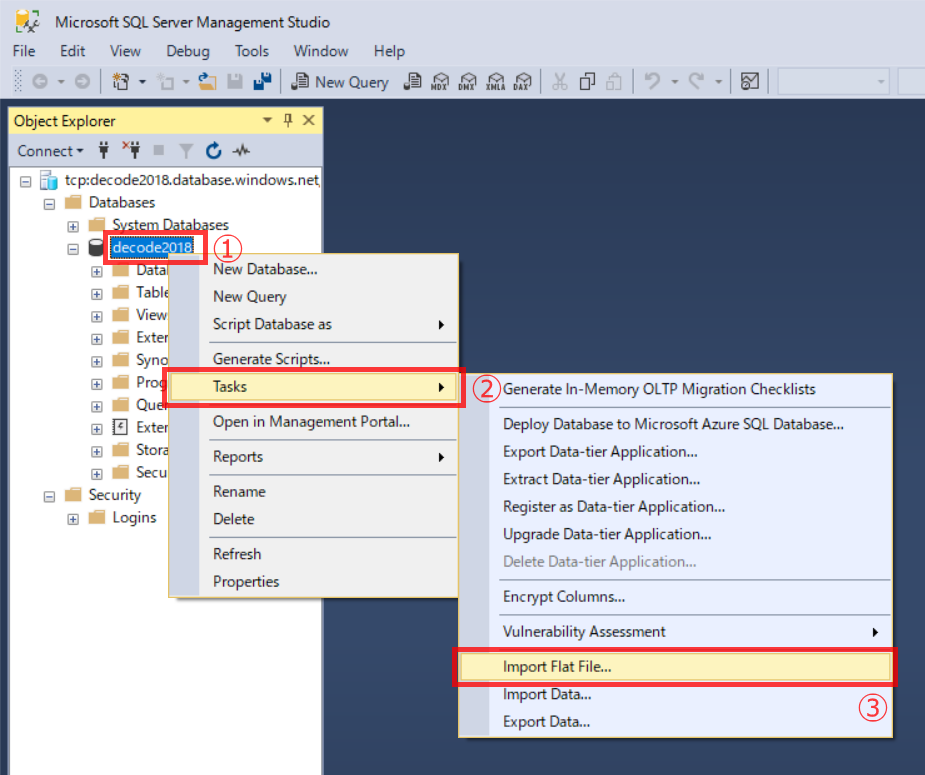Select Open in Management Portal...

(x=313, y=422)
